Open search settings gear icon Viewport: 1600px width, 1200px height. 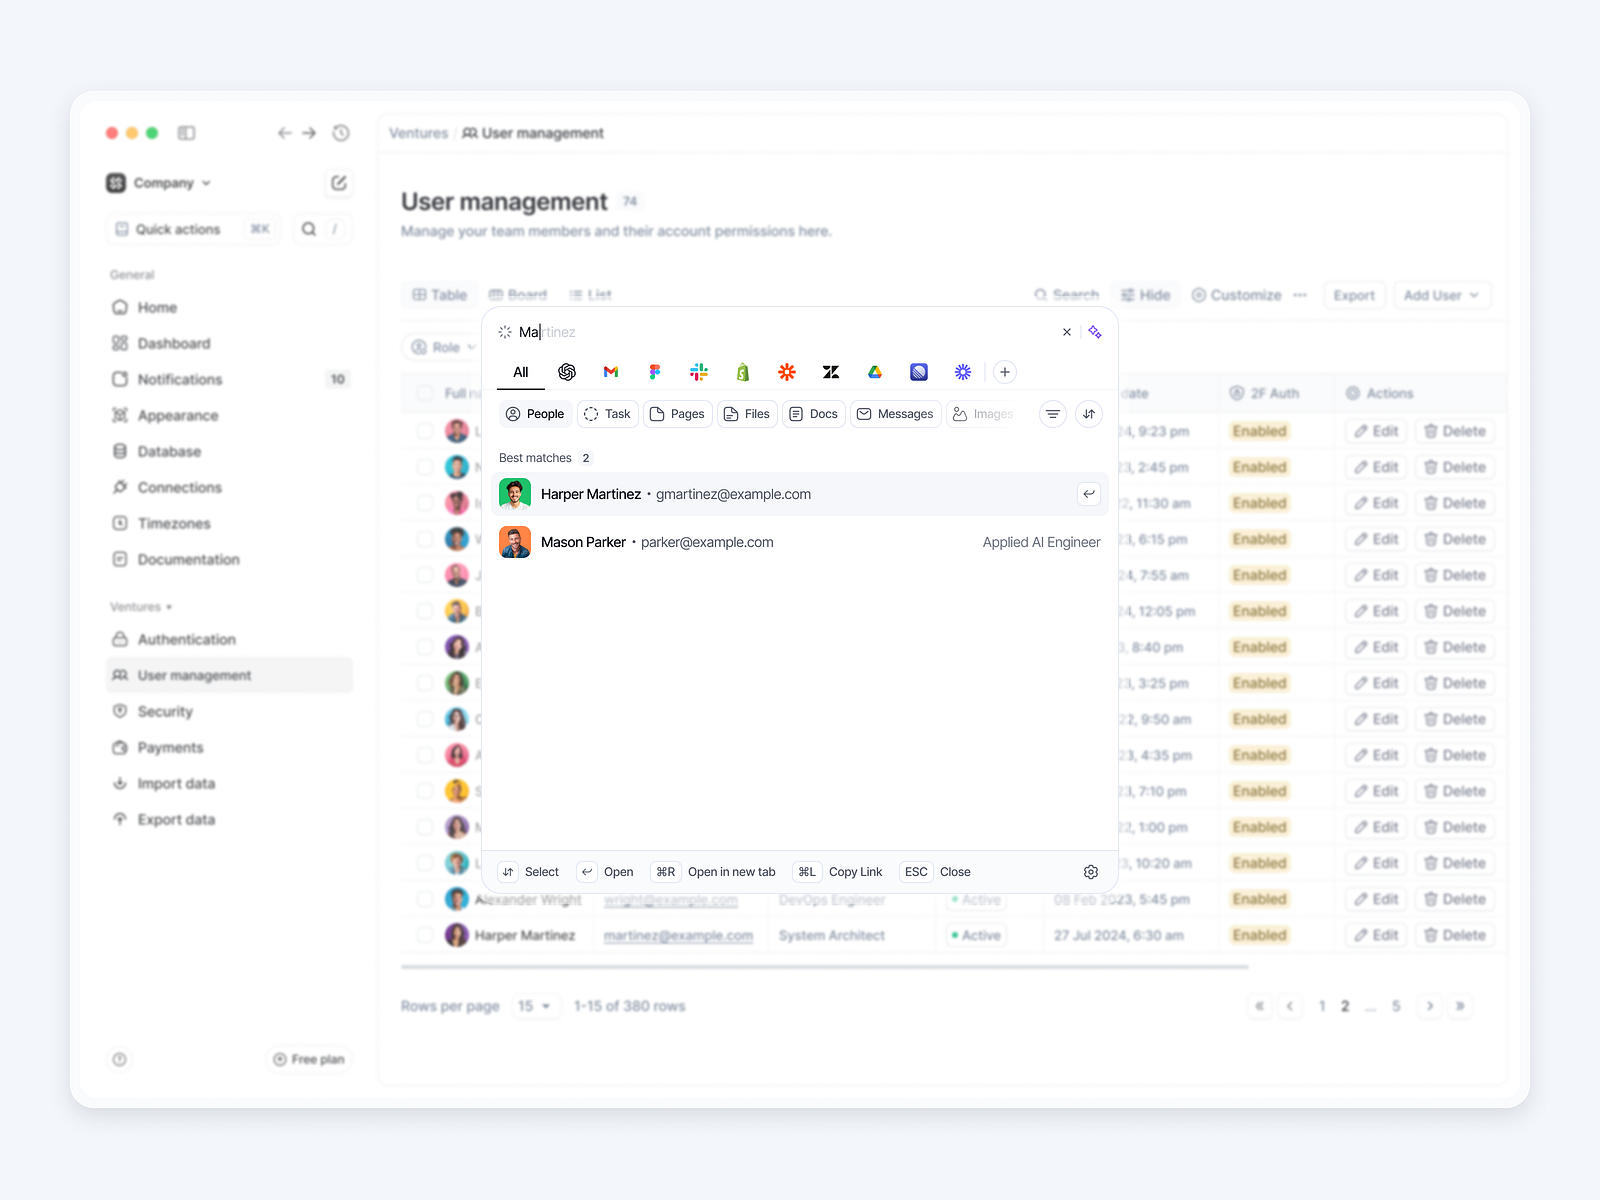point(1091,872)
